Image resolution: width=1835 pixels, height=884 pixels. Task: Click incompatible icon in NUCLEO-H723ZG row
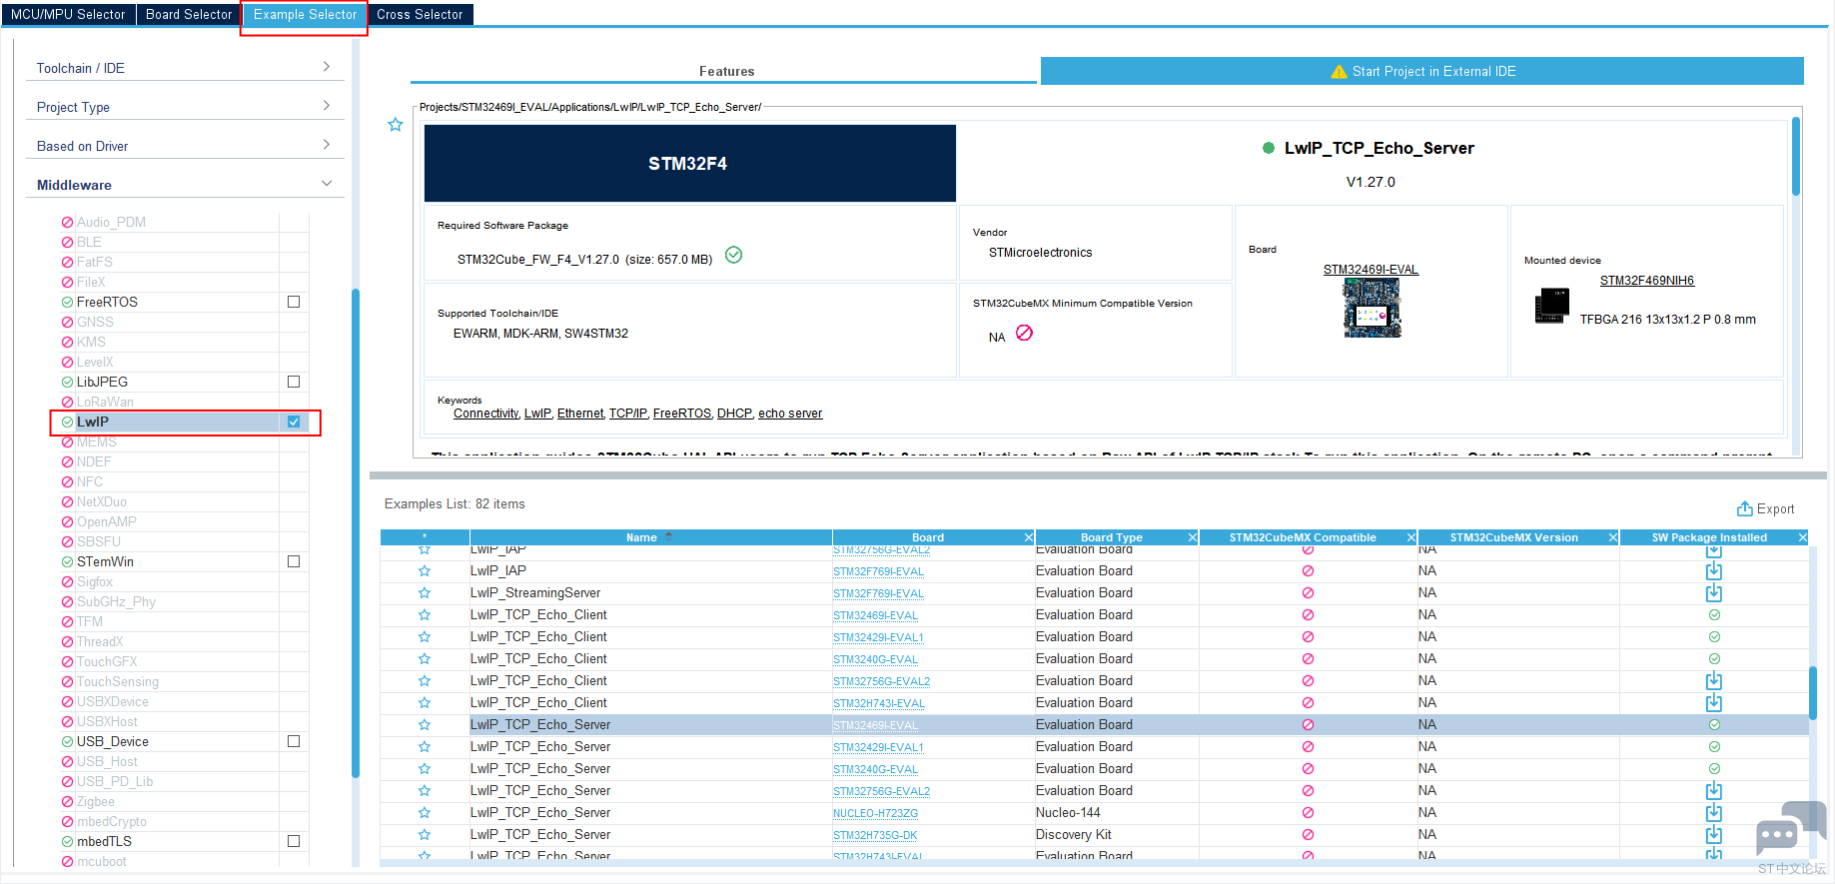coord(1308,813)
